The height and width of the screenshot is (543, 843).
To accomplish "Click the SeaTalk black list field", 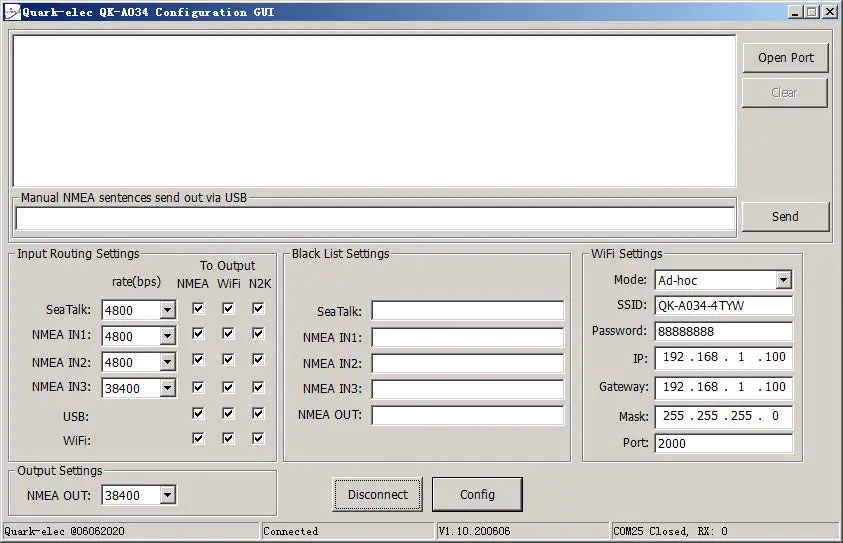I will 467,311.
